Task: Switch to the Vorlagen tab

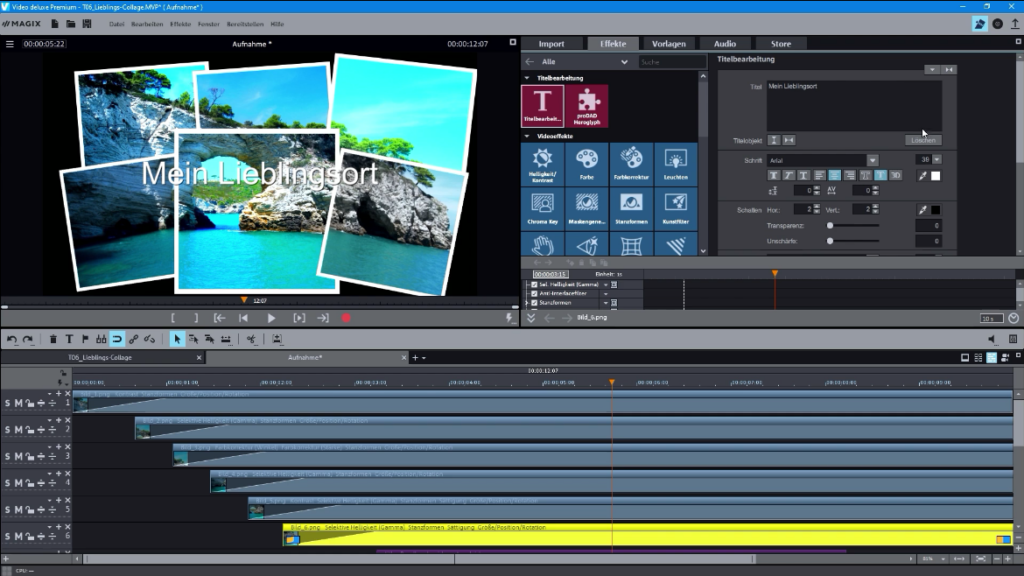Action: [x=668, y=44]
